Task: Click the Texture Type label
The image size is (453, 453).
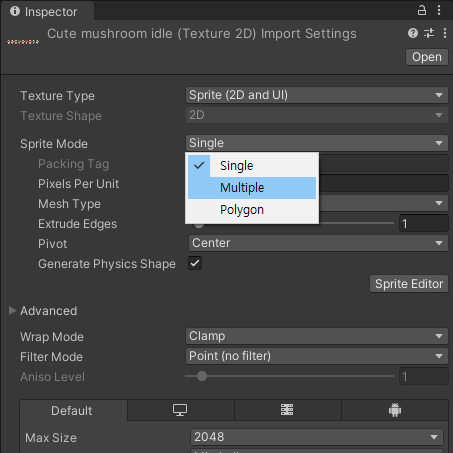Action: pos(57,96)
